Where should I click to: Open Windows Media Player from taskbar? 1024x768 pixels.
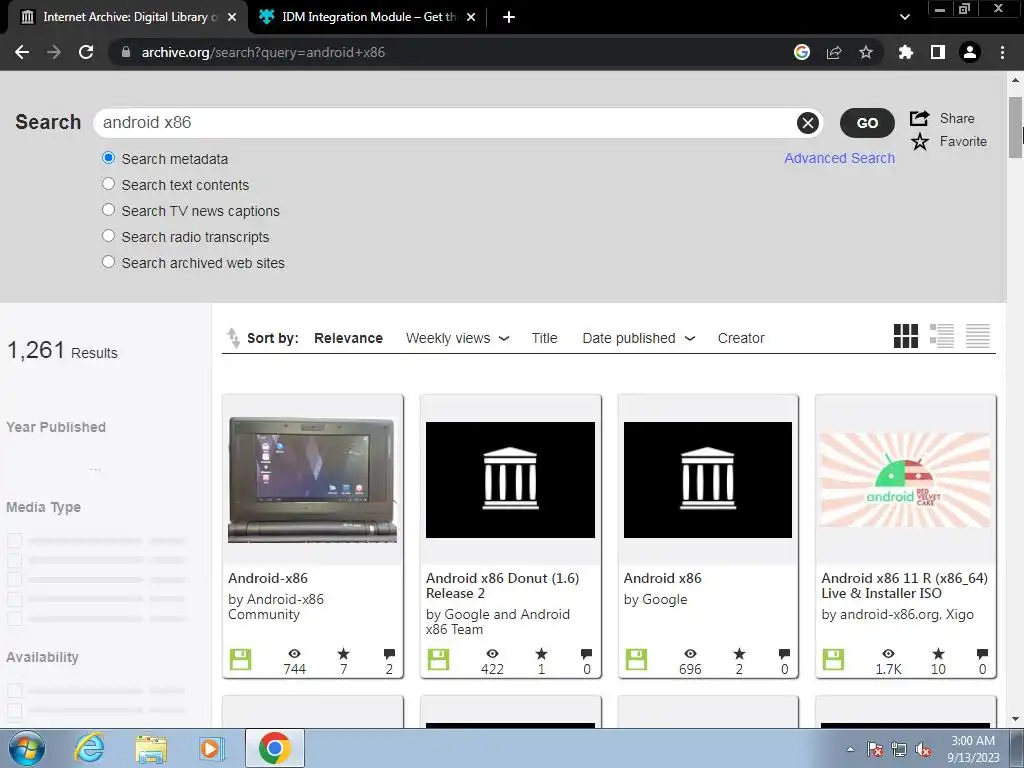[x=212, y=748]
